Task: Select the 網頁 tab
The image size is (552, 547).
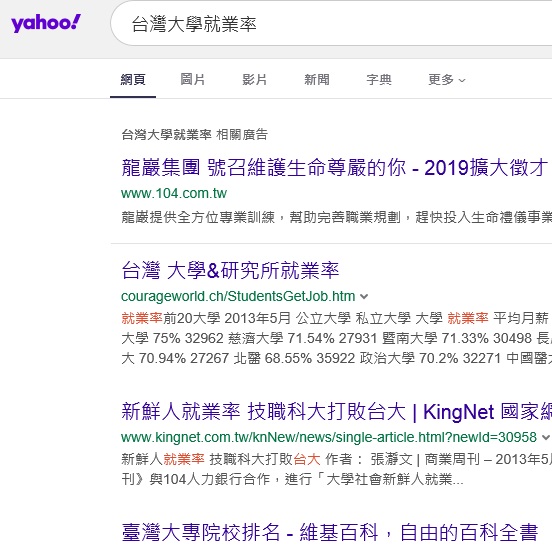Action: coord(133,80)
